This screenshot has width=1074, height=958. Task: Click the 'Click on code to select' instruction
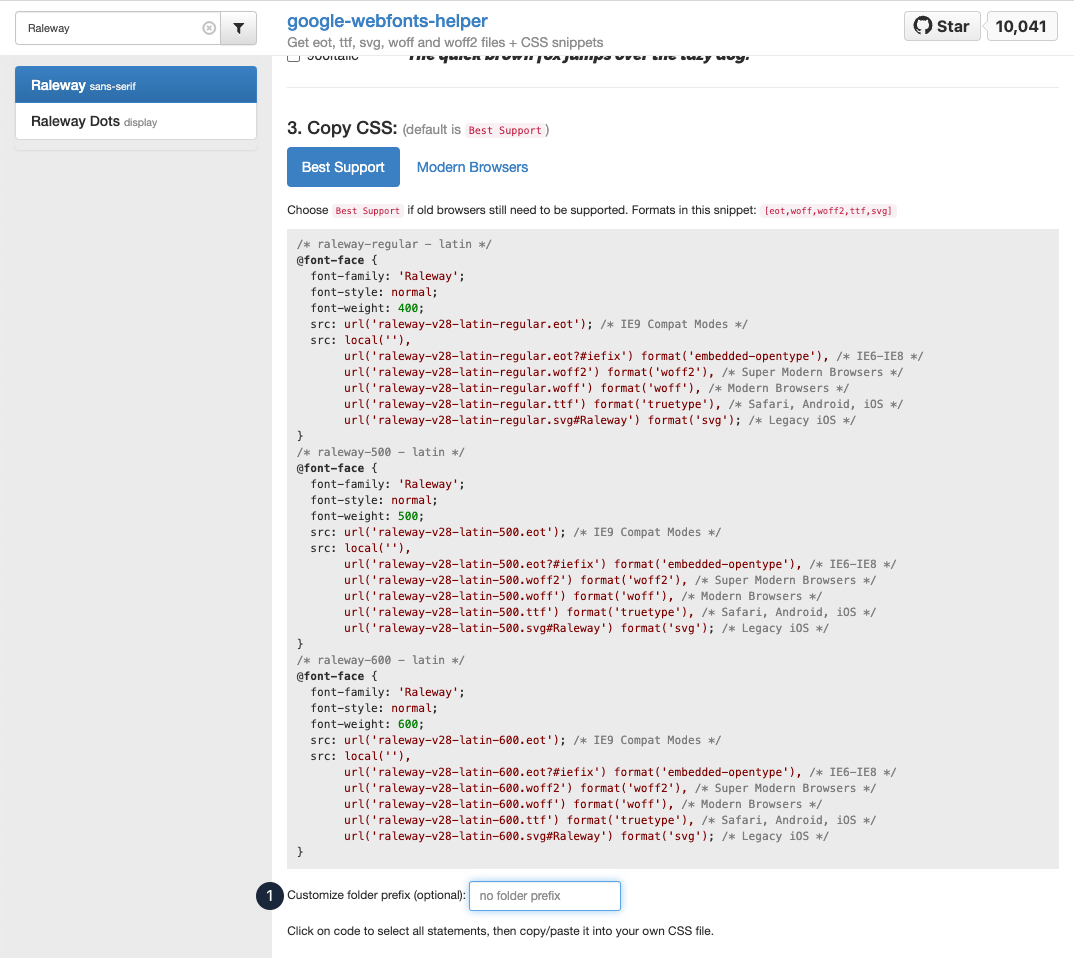500,931
